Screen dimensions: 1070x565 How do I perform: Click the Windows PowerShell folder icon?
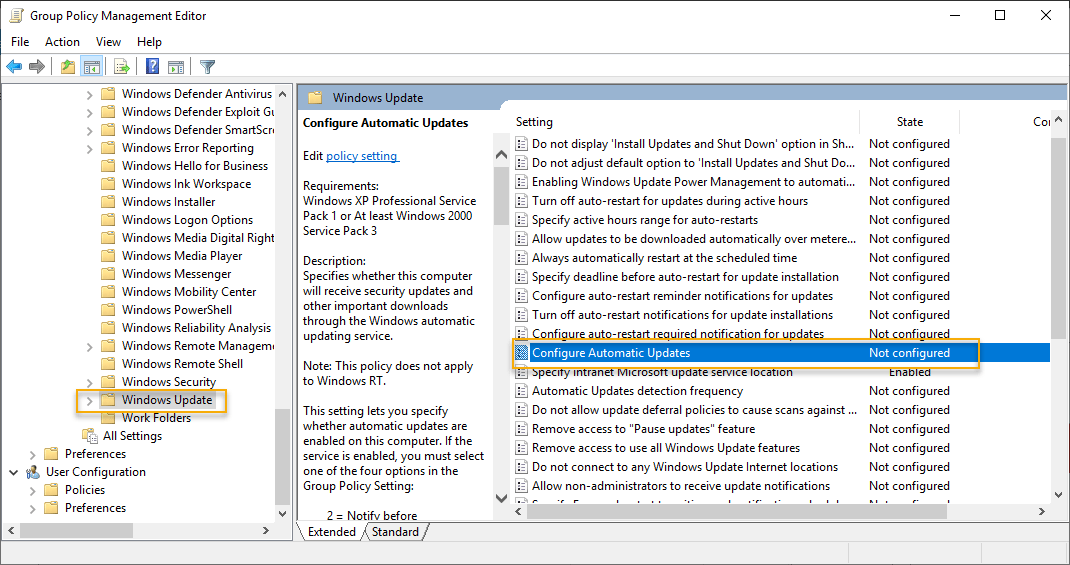click(108, 310)
